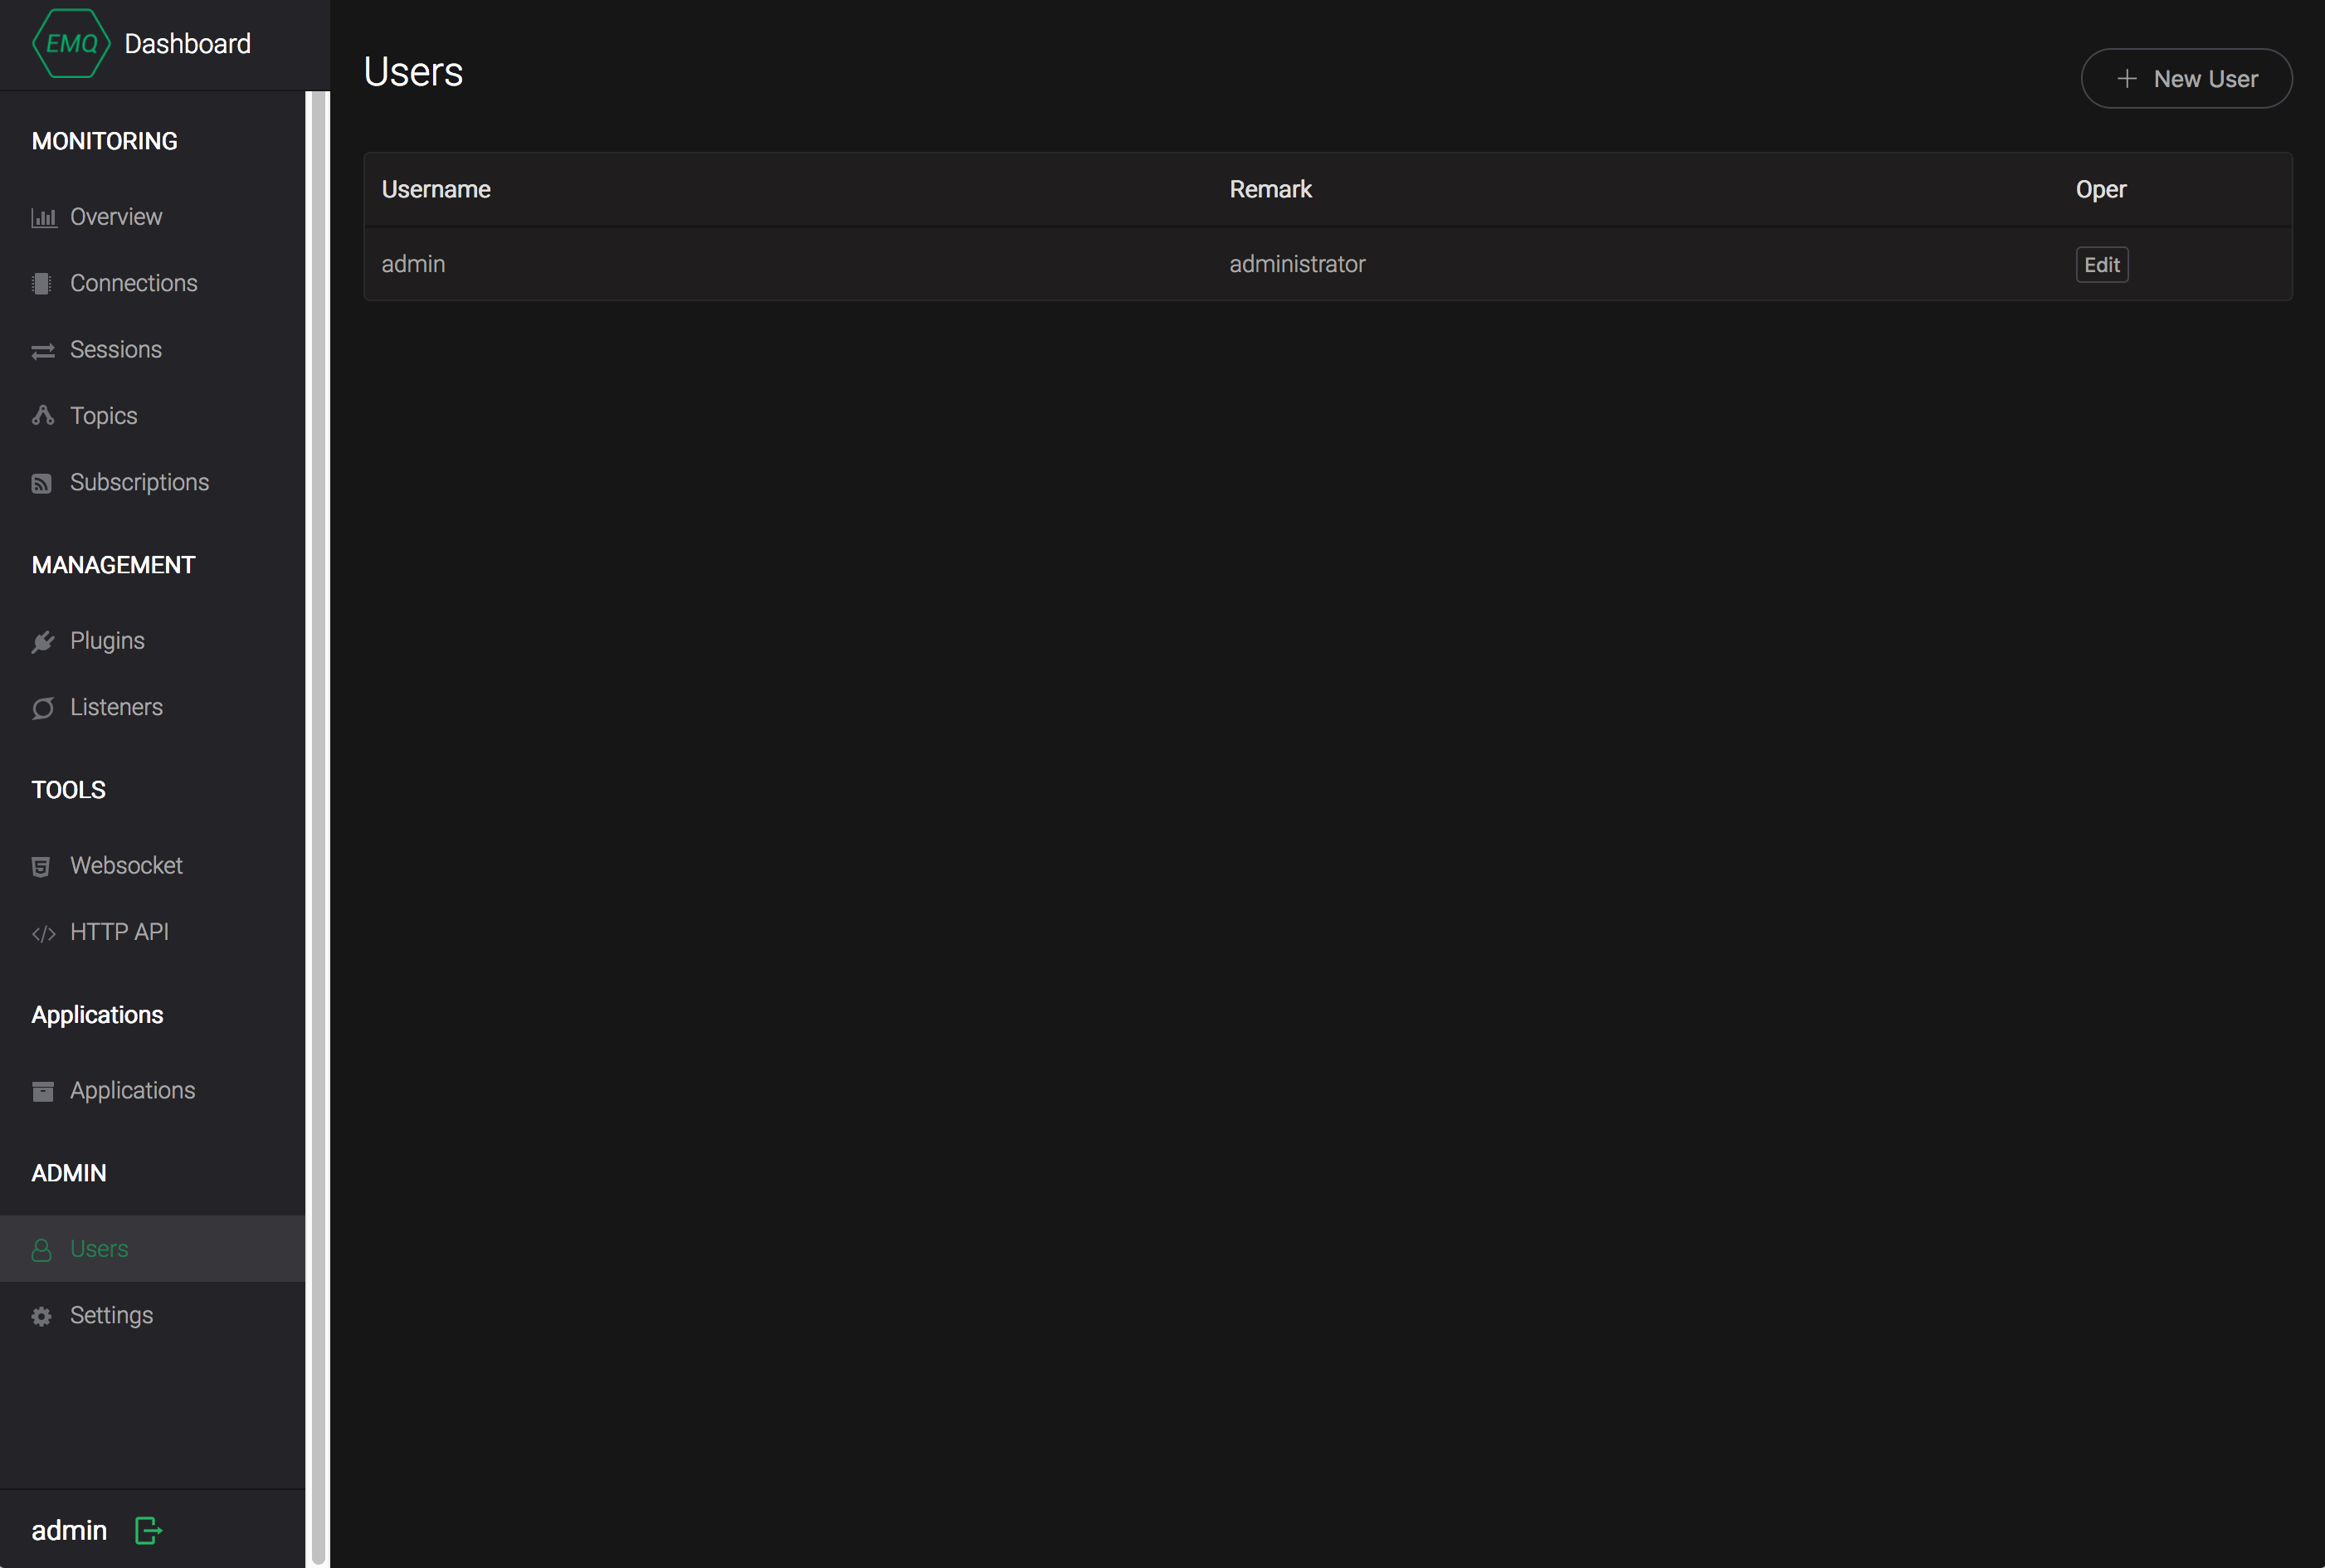Viewport: 2325px width, 1568px height.
Task: Go to Listeners in Management
Action: tap(116, 707)
